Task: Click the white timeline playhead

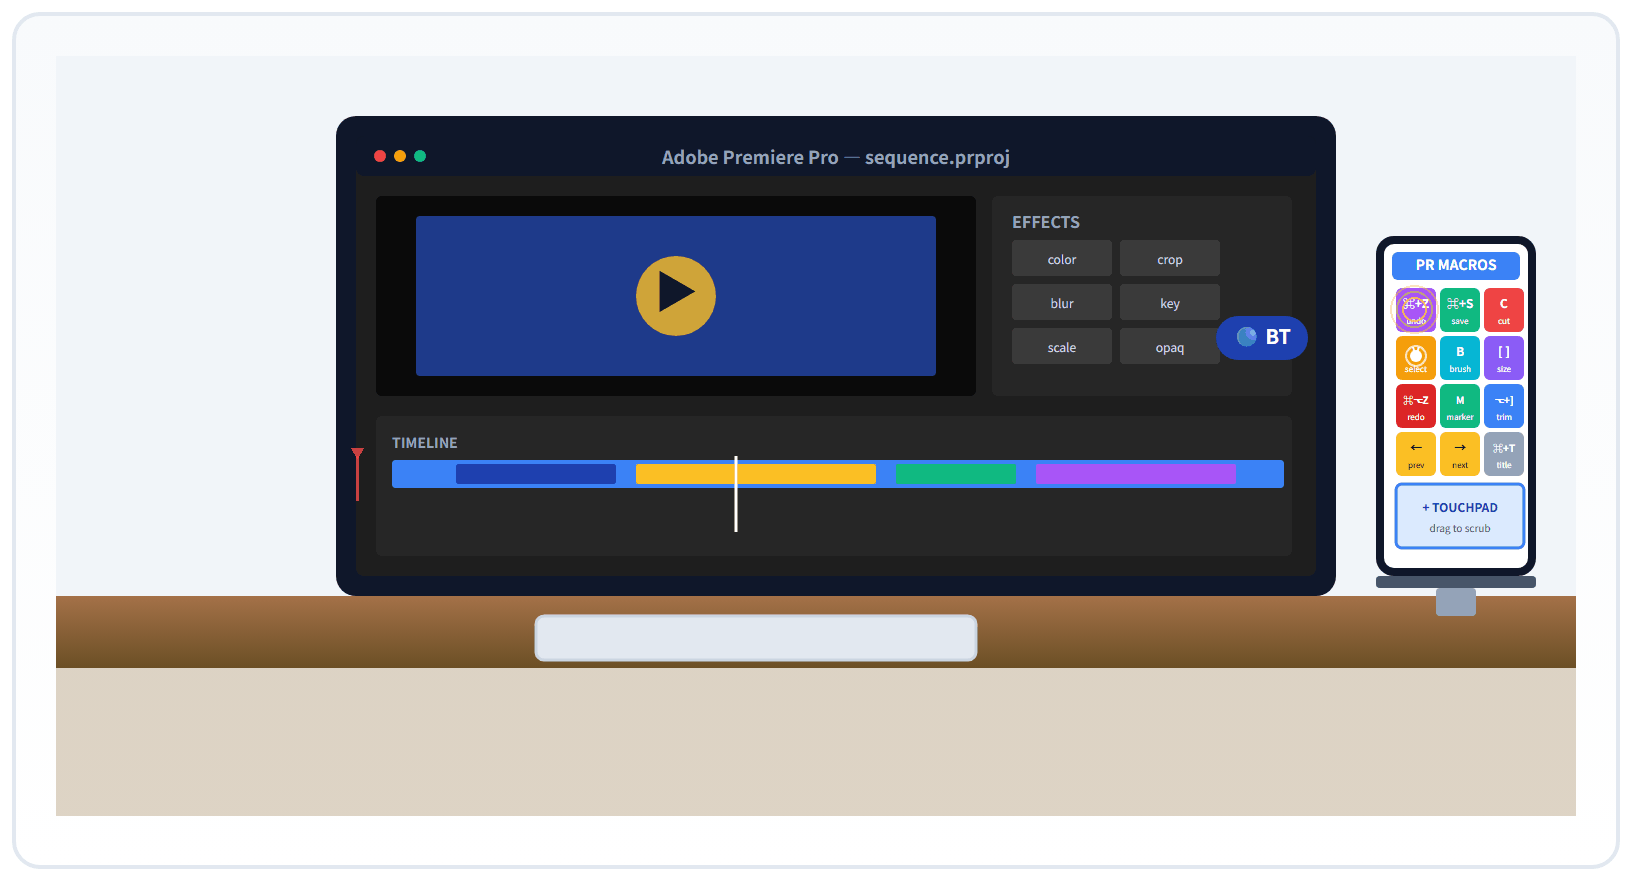Action: [x=736, y=494]
